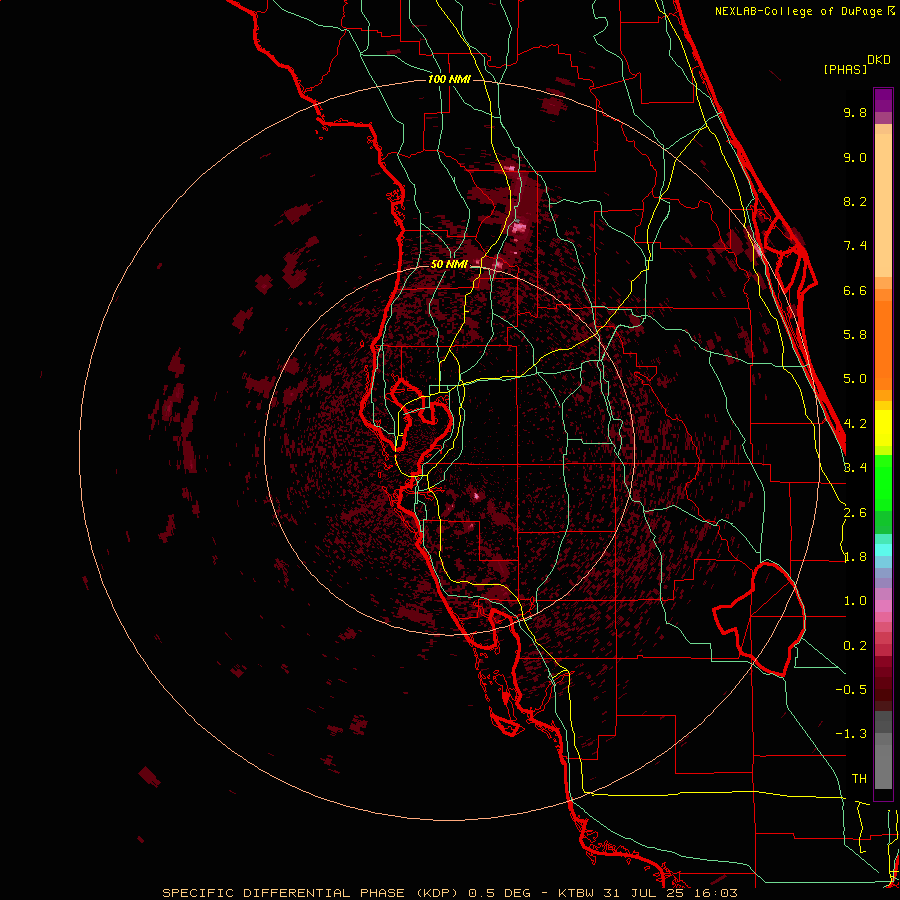
Task: Click the 4.2 value on the legend
Action: coord(855,424)
